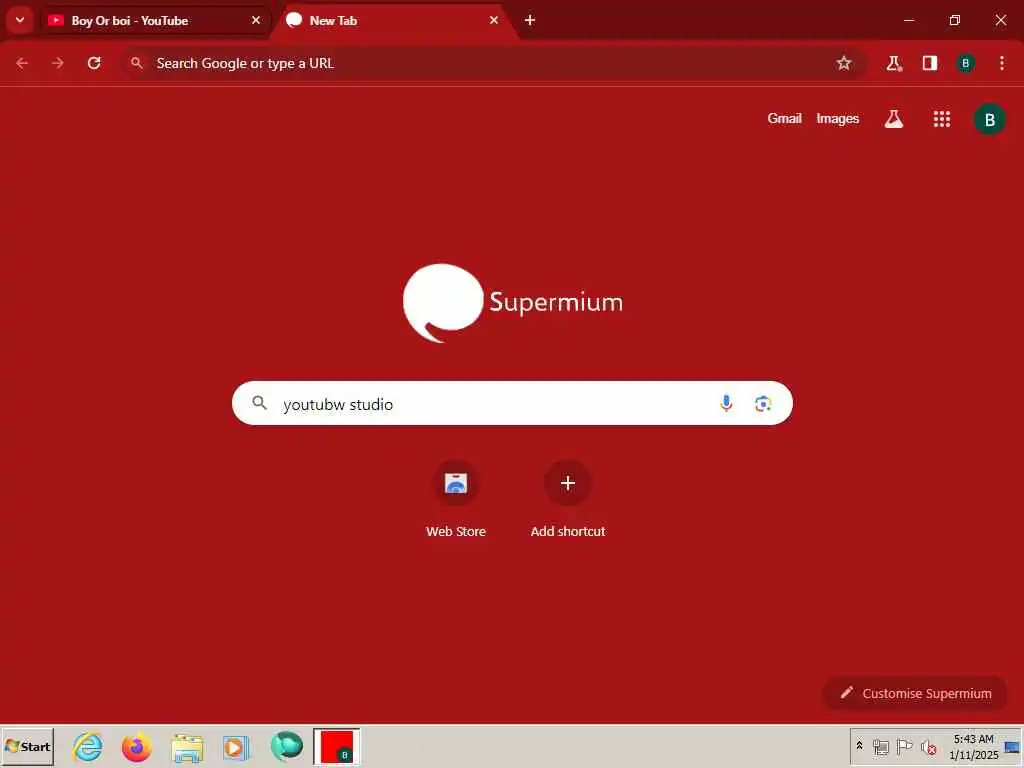Show hidden tray icons
1024x768 pixels.
coord(859,746)
